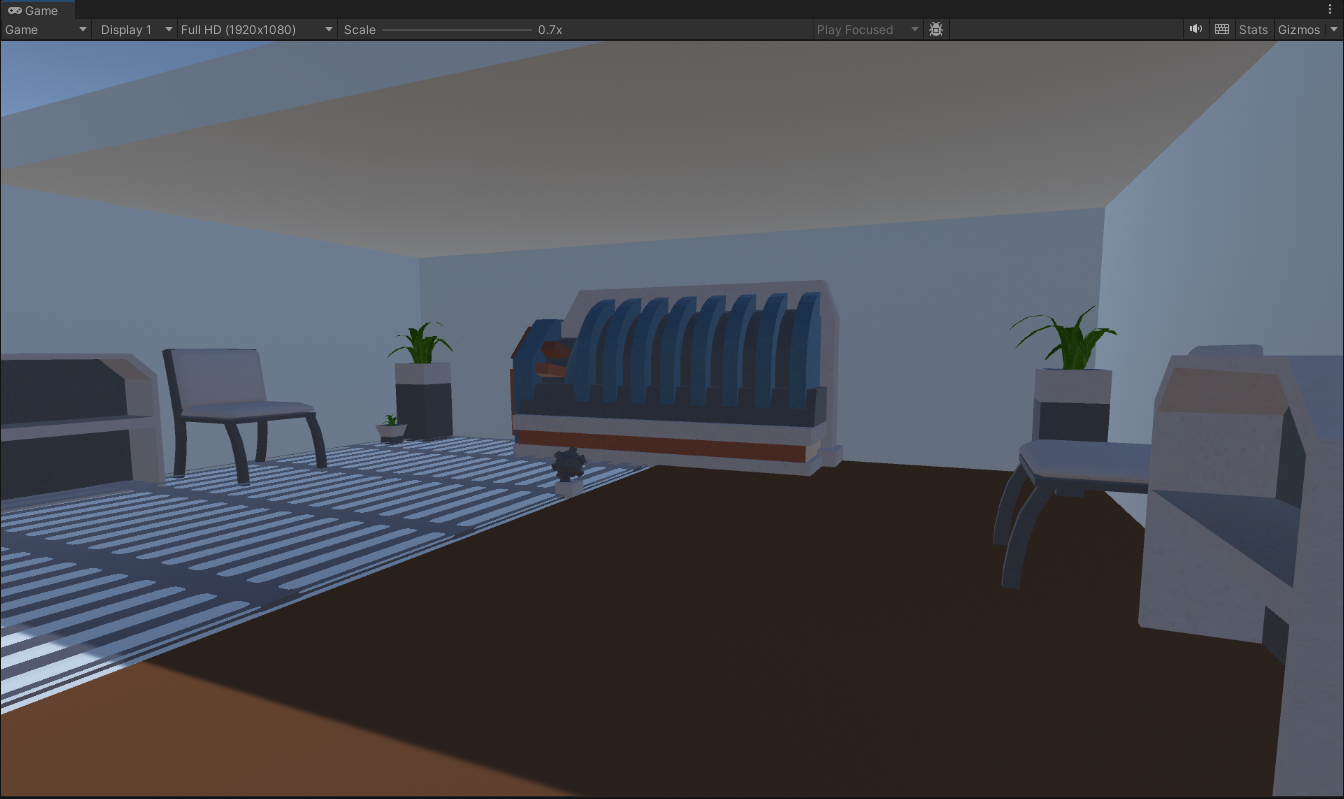Screen dimensions: 1344x799
Task: Click the blue arched sofa in scene
Action: pyautogui.click(x=675, y=377)
